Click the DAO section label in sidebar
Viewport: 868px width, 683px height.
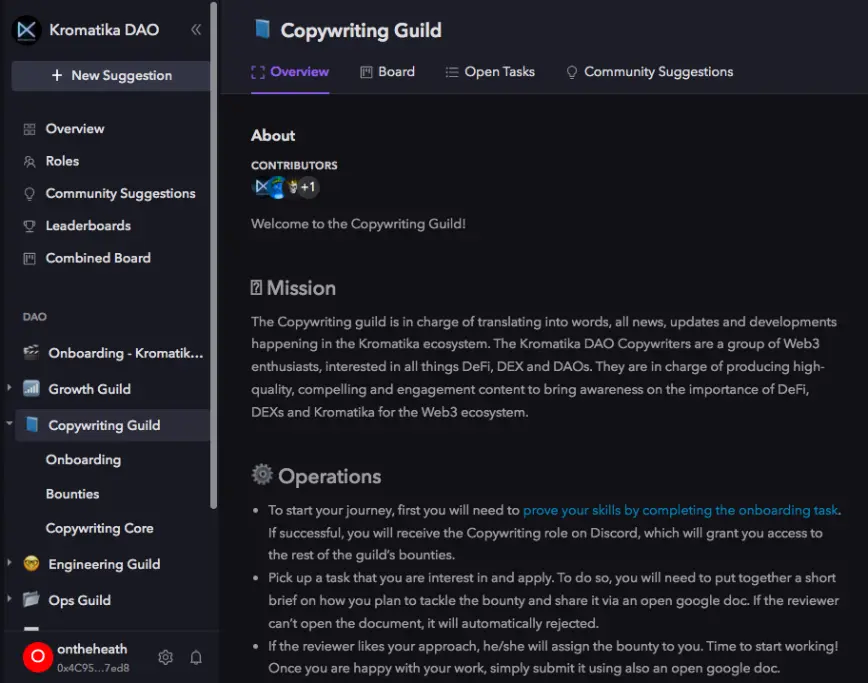[x=34, y=317]
